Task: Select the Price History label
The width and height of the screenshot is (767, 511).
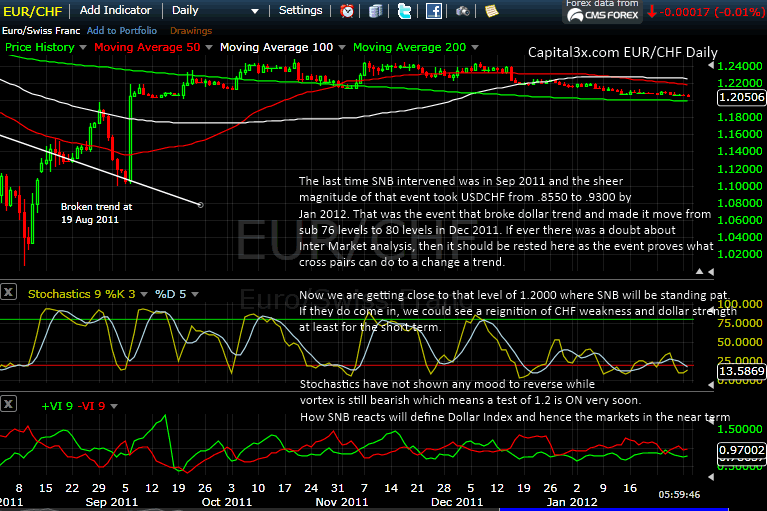Action: click(40, 47)
